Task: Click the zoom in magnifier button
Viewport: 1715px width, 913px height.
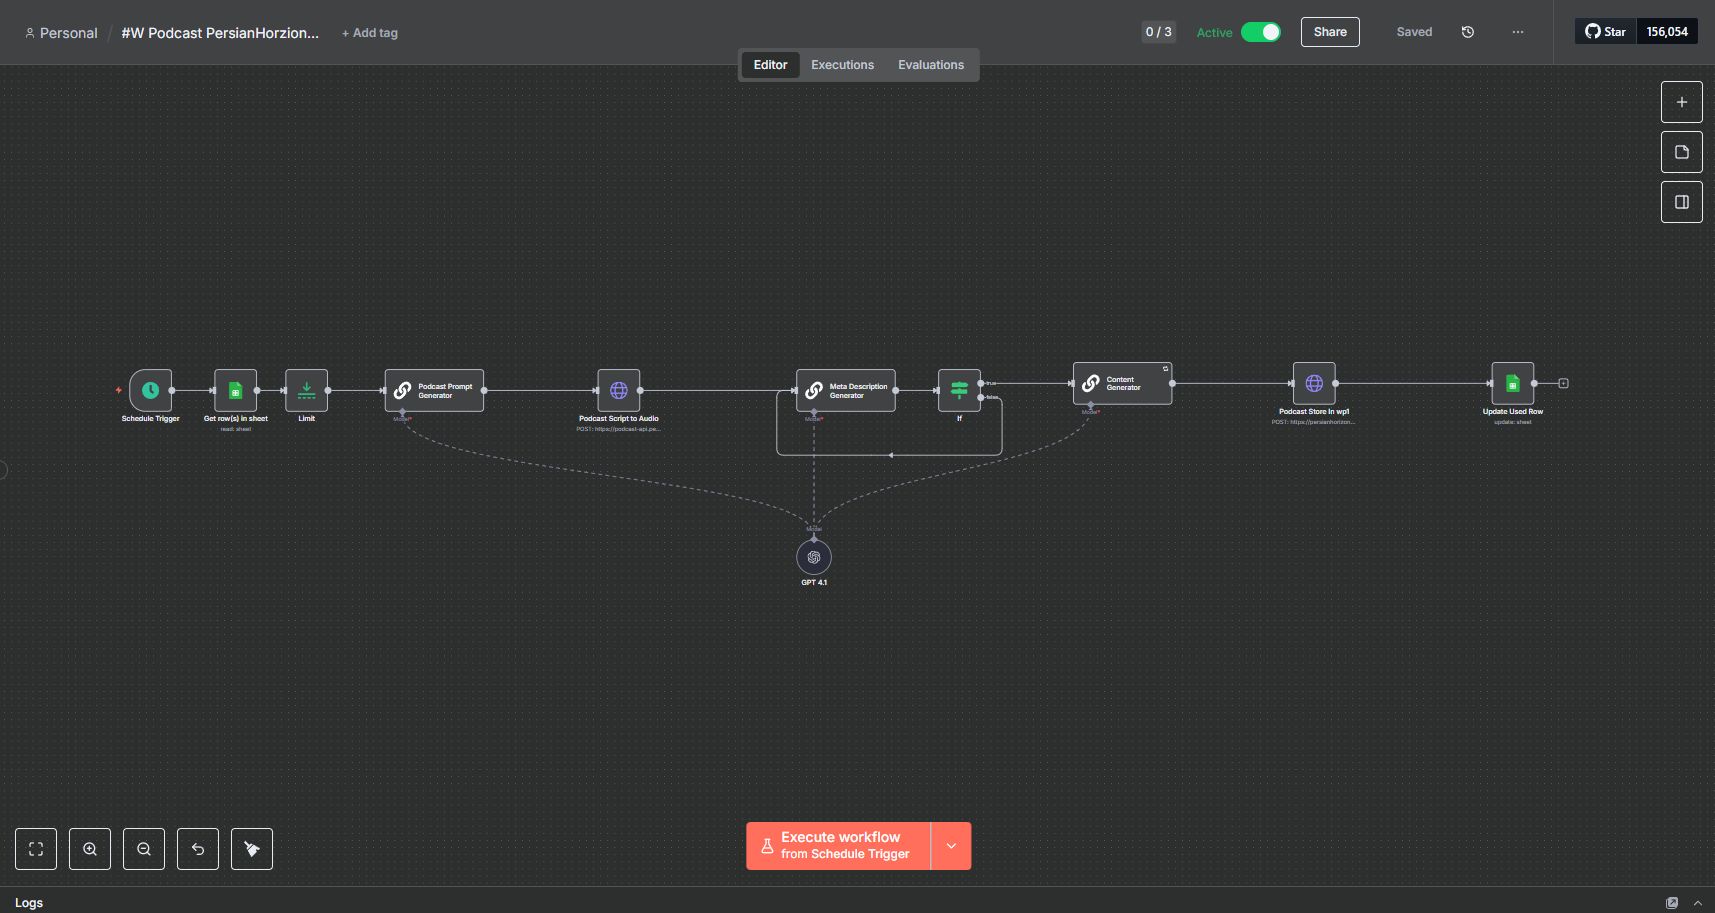Action: tap(90, 849)
